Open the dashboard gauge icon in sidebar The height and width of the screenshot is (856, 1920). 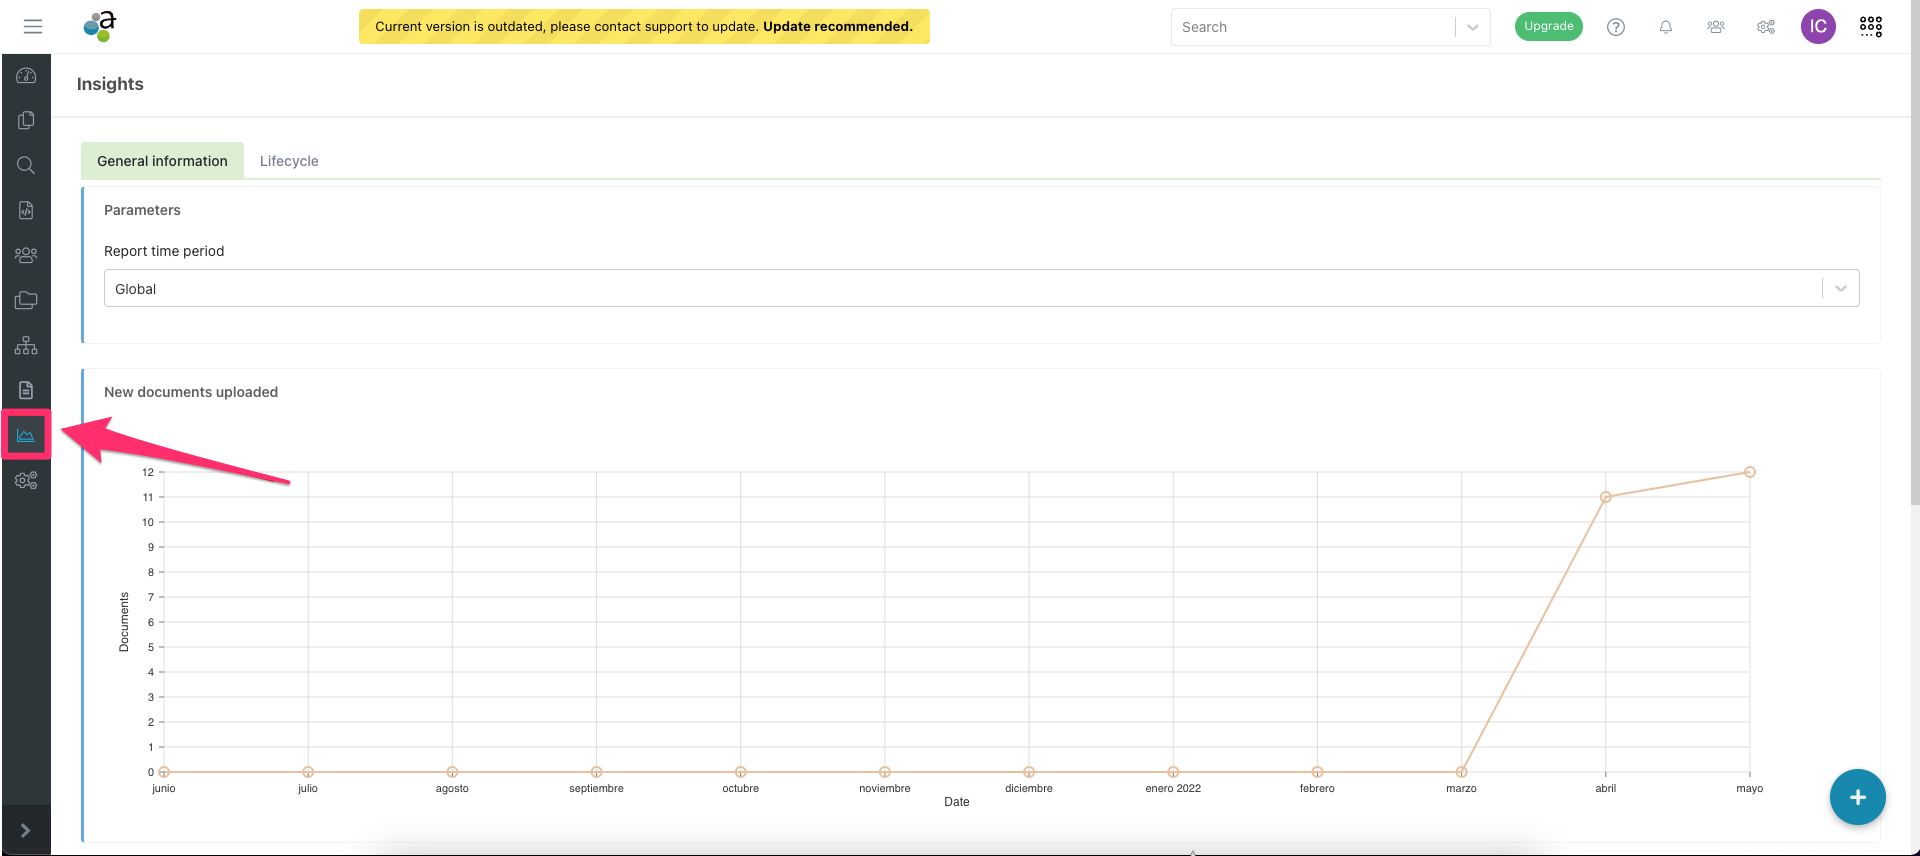pos(26,76)
